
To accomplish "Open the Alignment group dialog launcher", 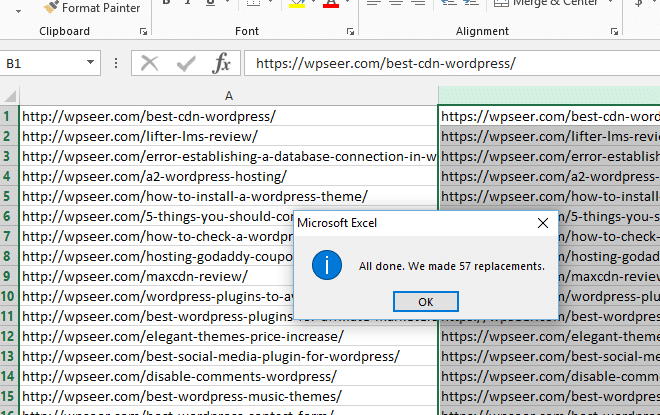I will [x=614, y=32].
